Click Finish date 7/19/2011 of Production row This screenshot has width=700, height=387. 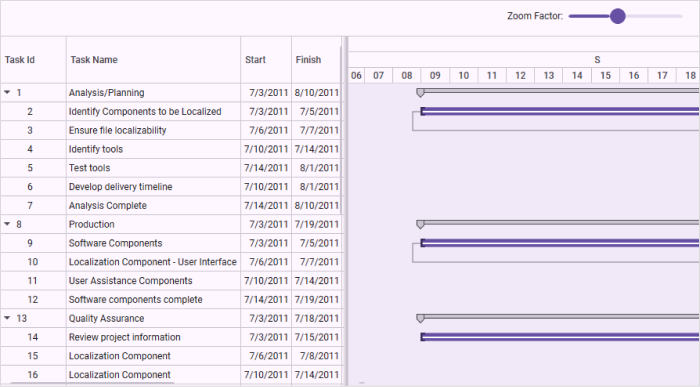(x=317, y=224)
